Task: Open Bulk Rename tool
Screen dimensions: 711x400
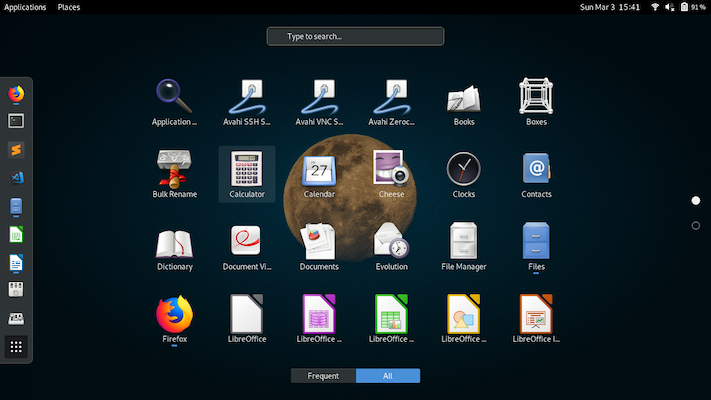Action: (174, 169)
